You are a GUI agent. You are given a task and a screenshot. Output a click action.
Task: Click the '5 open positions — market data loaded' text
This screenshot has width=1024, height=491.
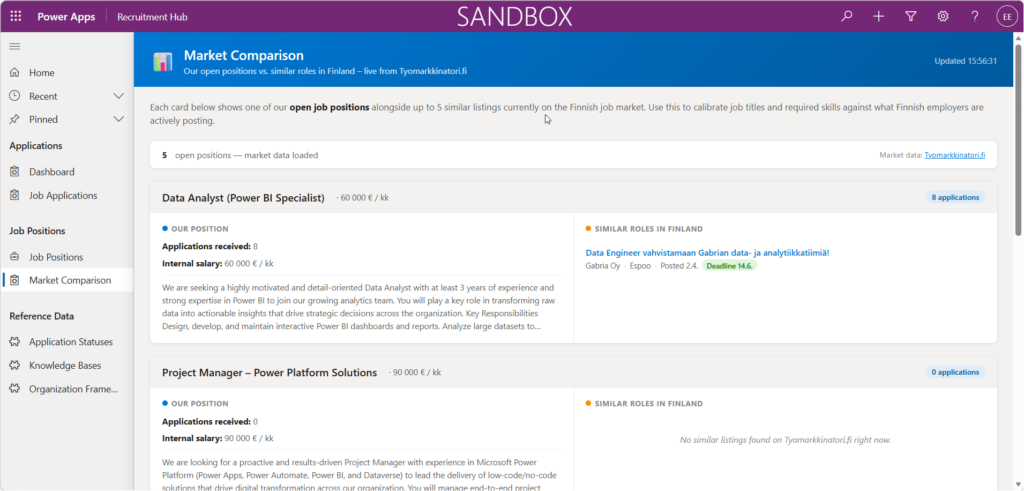pos(240,155)
